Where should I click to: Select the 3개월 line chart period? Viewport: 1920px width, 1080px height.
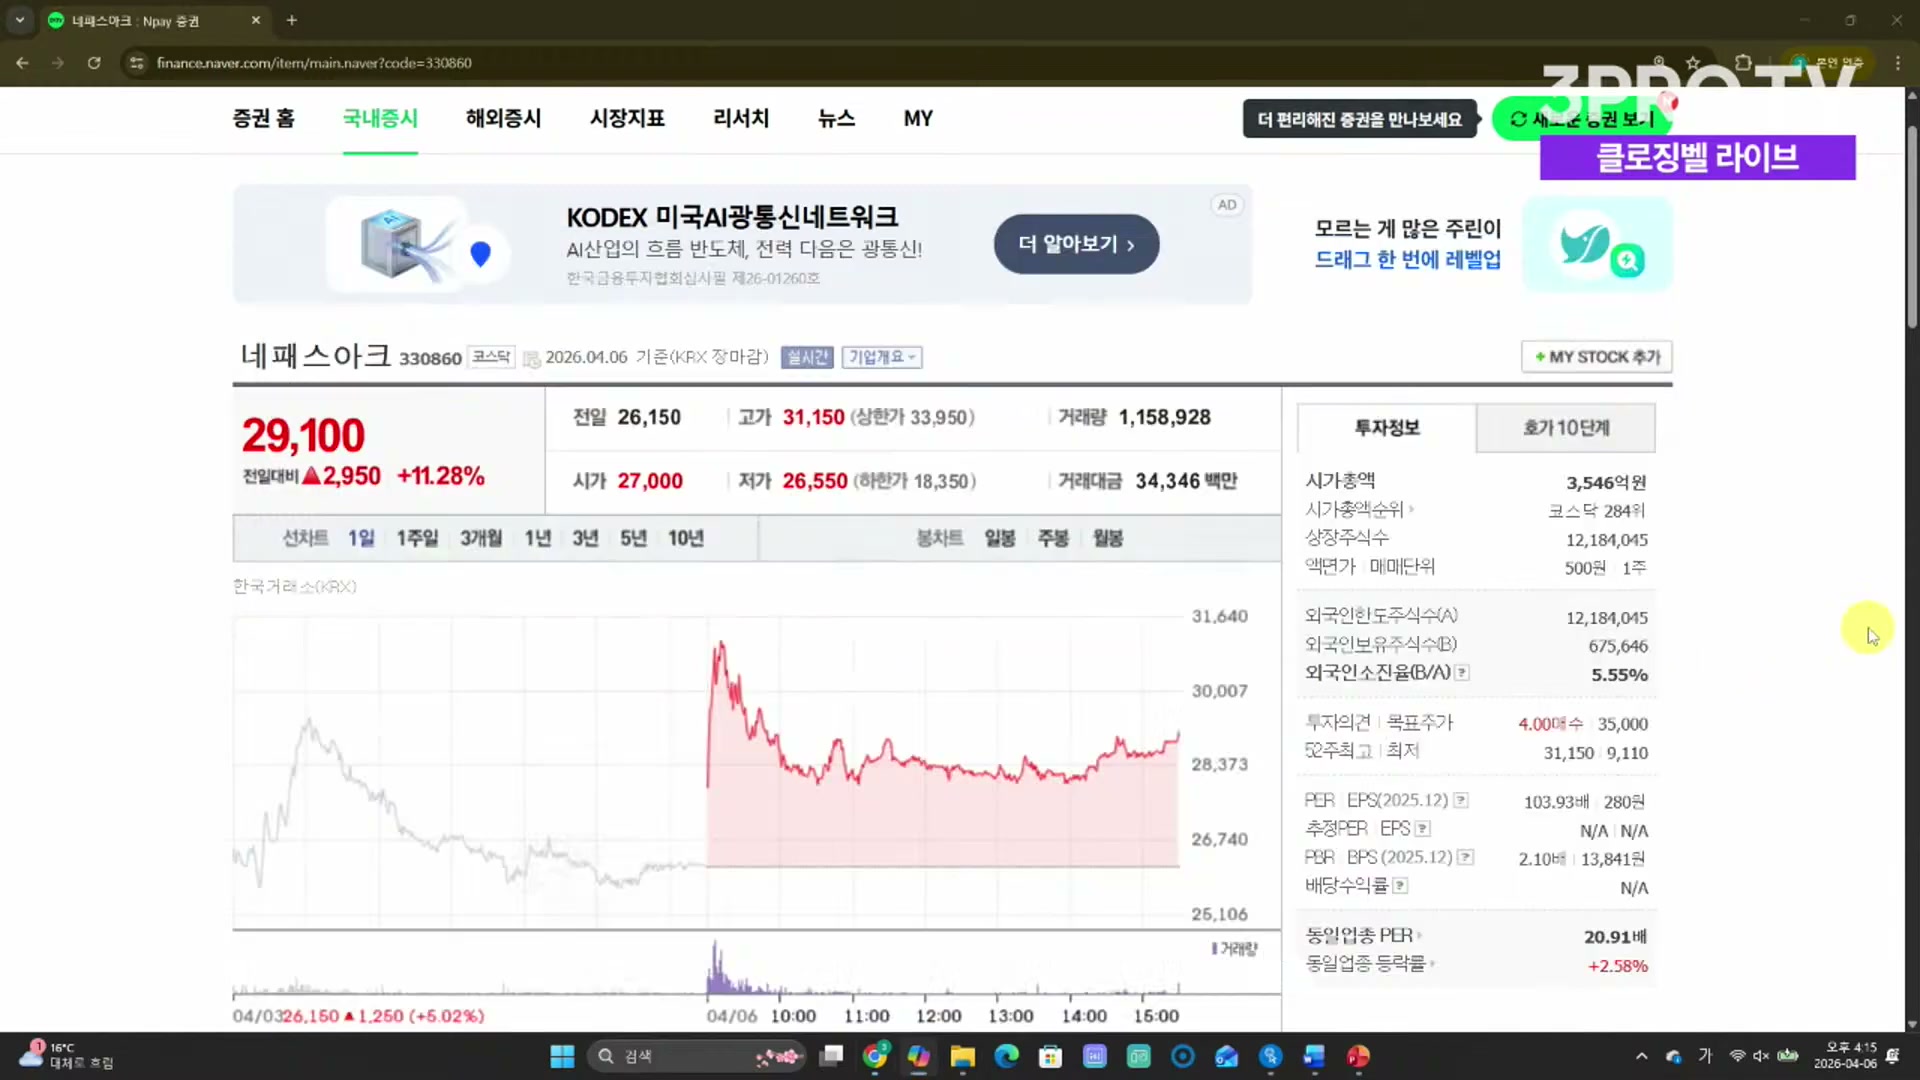coord(480,538)
